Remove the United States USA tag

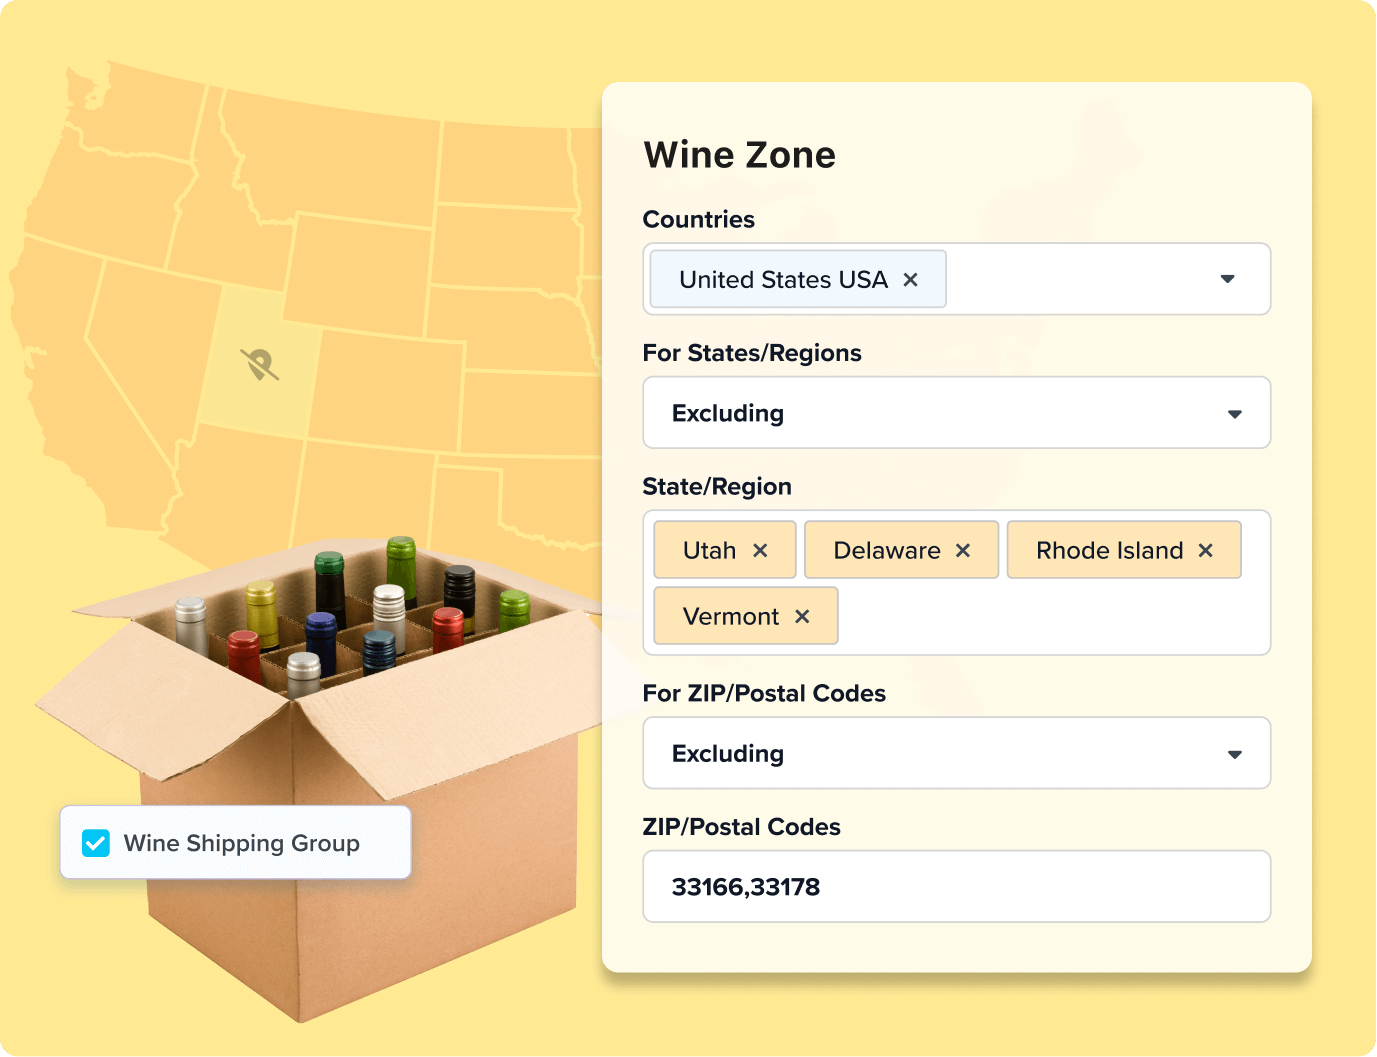(x=910, y=280)
